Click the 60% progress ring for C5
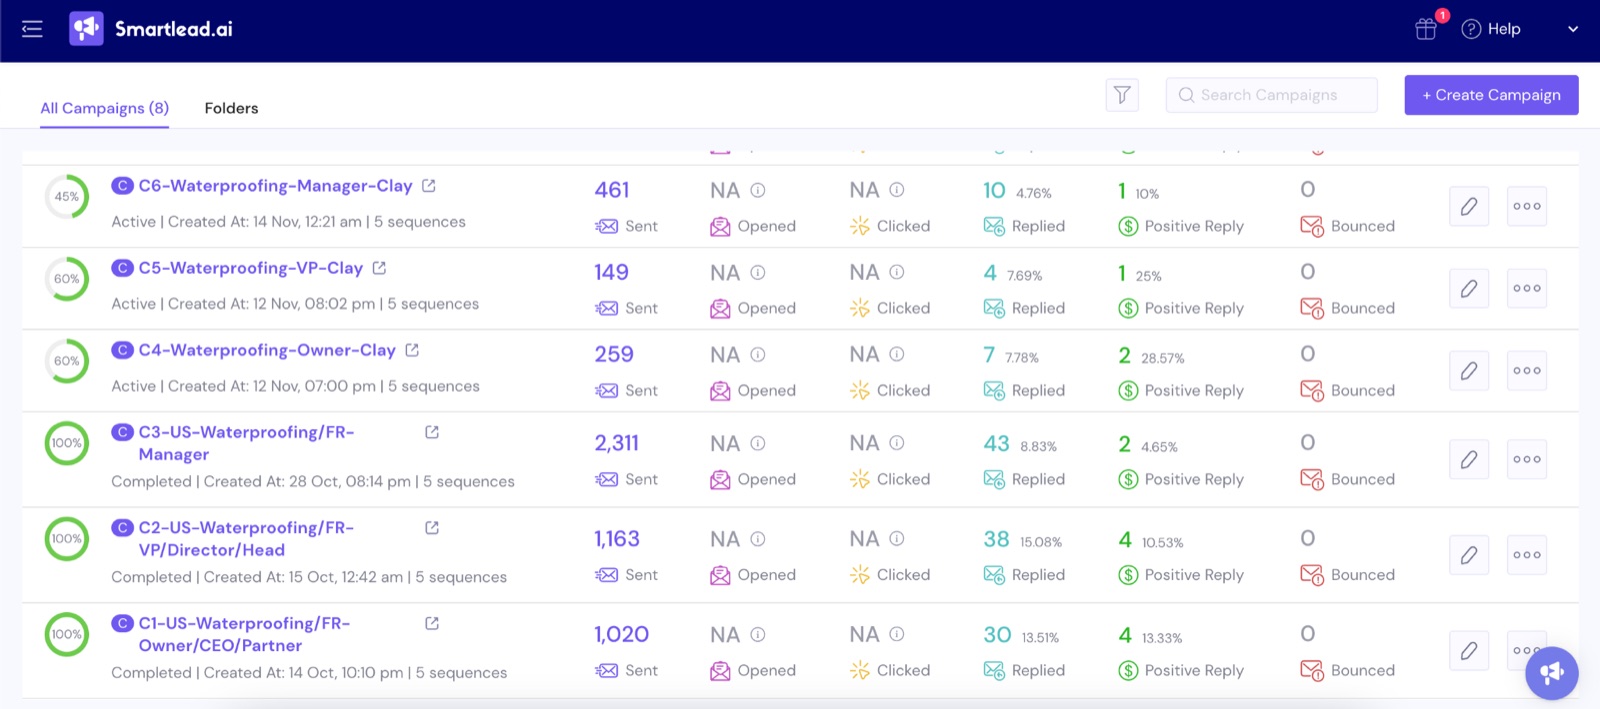This screenshot has width=1600, height=709. 67,279
